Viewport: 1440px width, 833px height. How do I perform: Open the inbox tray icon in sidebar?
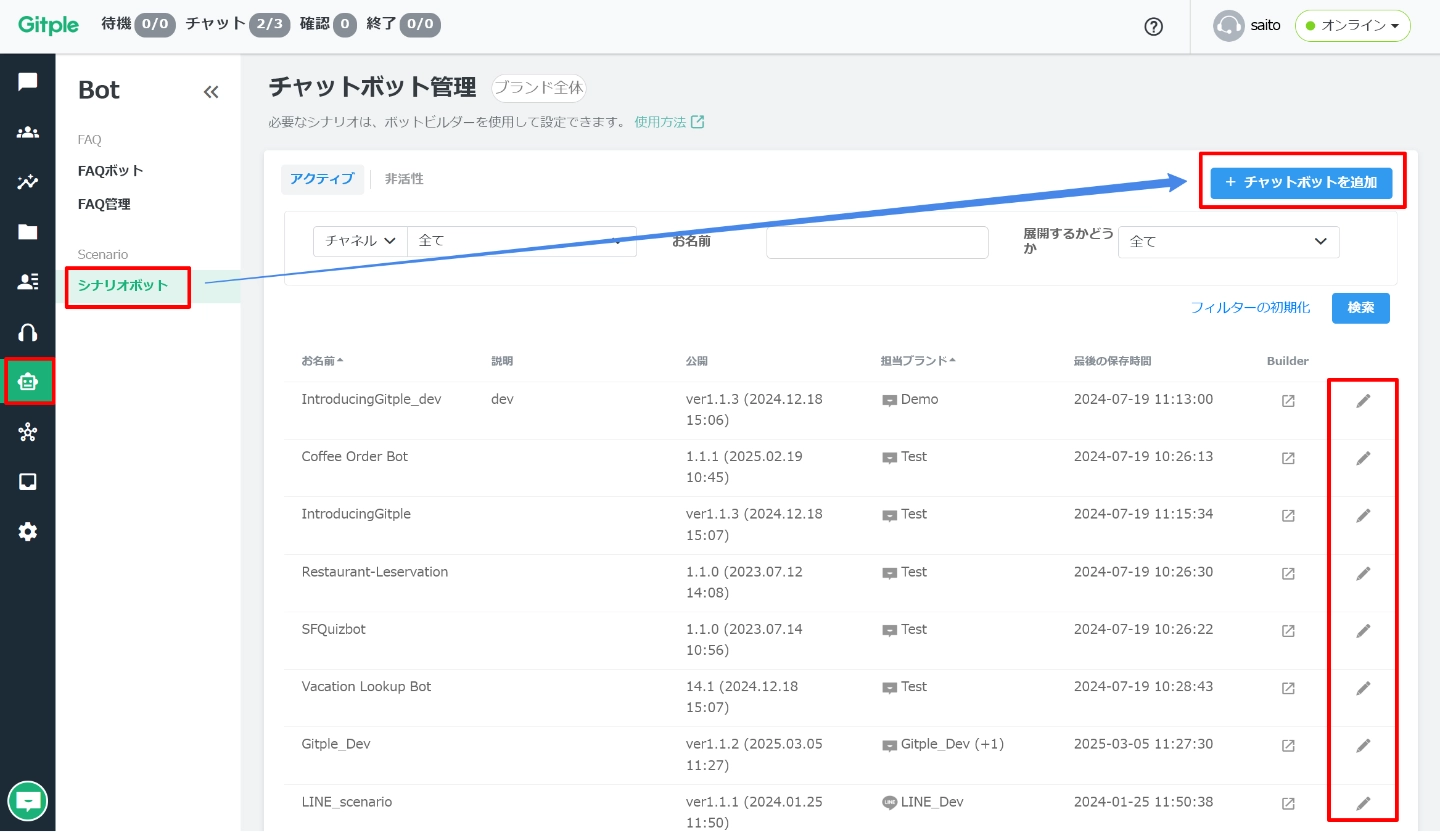tap(28, 482)
